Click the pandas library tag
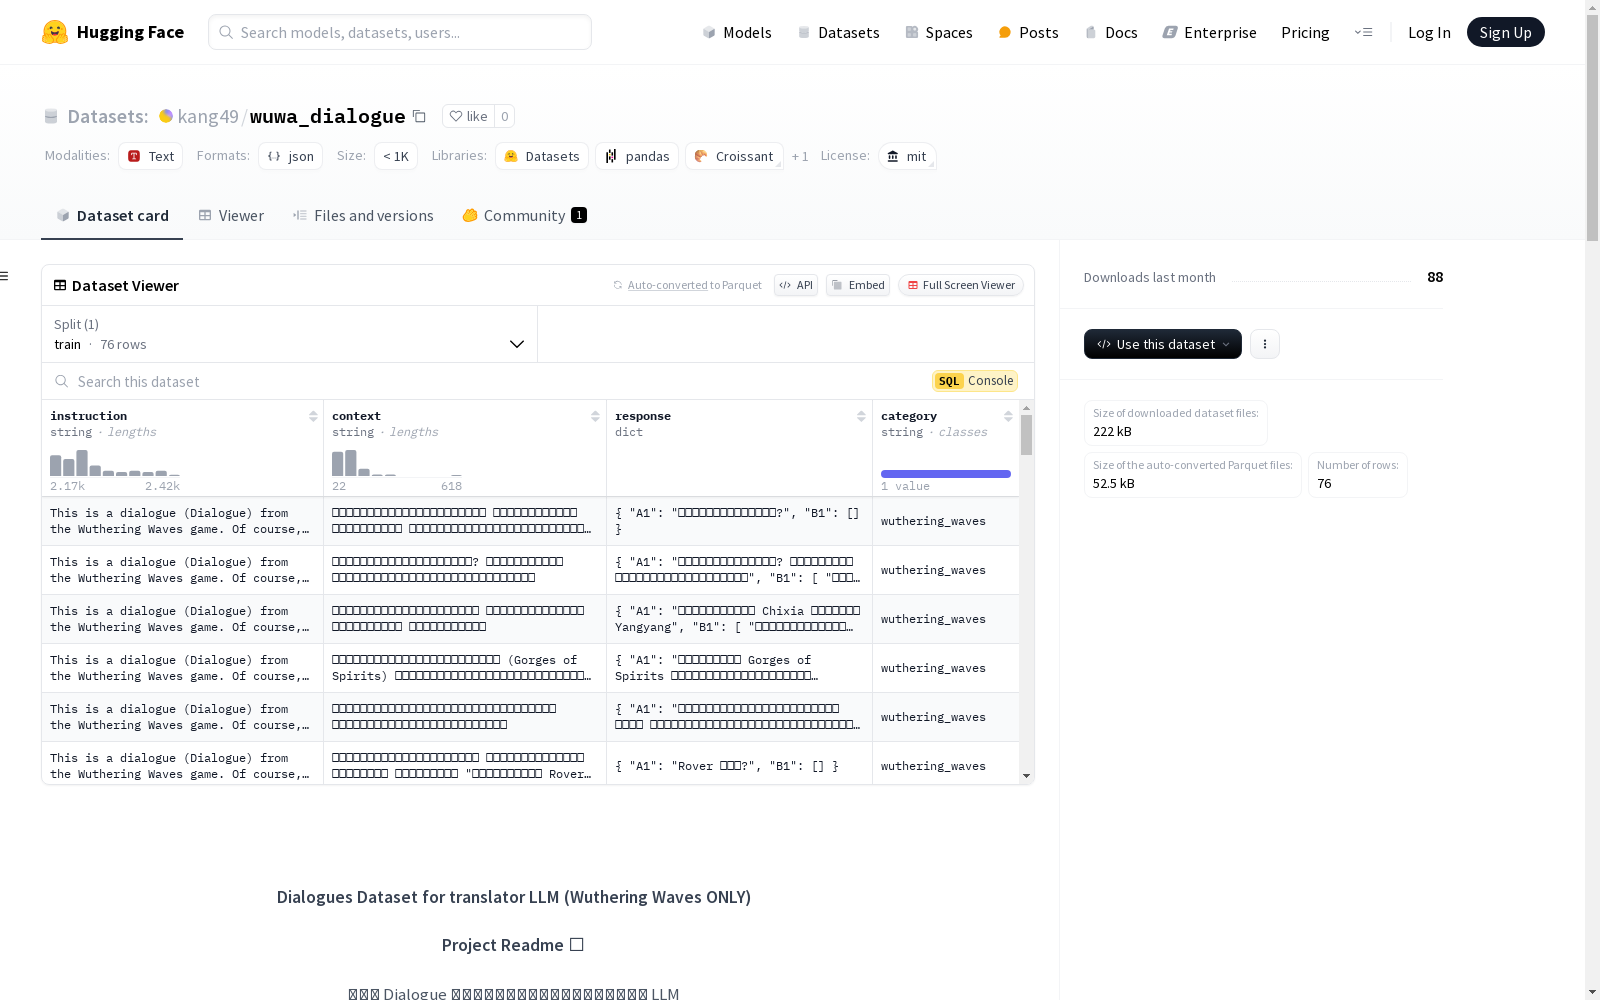Screen dimensions: 1600x1000 click(637, 156)
